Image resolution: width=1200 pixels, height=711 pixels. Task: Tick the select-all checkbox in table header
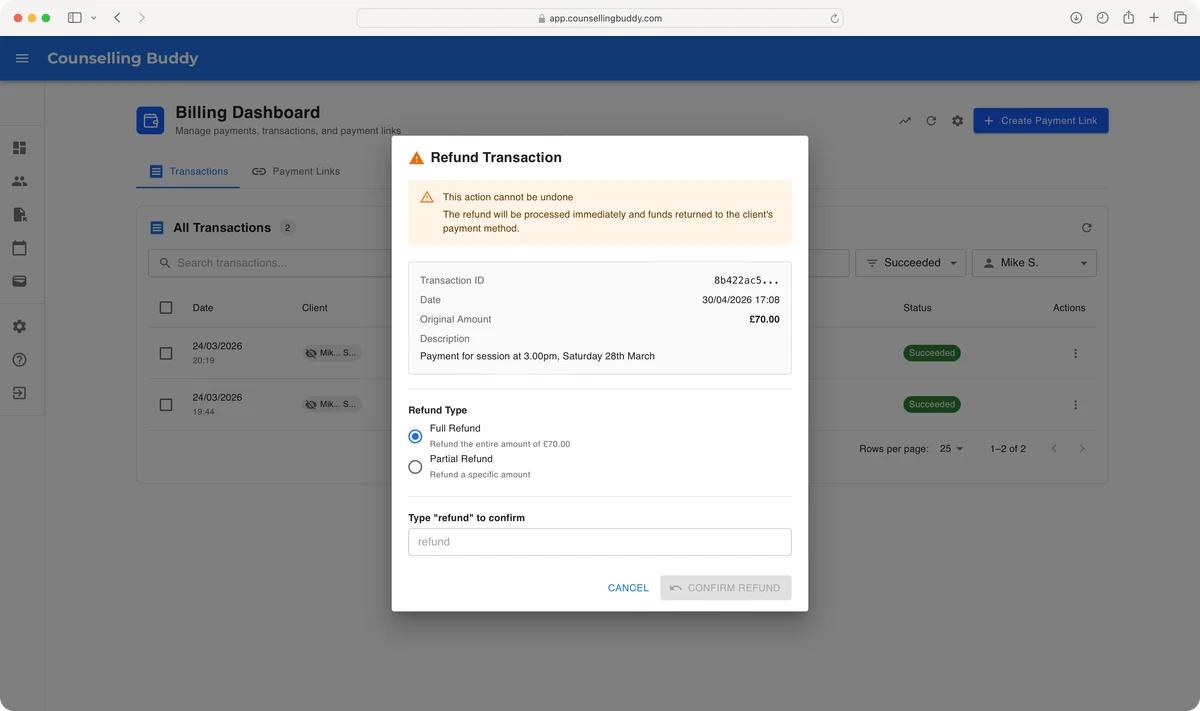click(x=166, y=308)
